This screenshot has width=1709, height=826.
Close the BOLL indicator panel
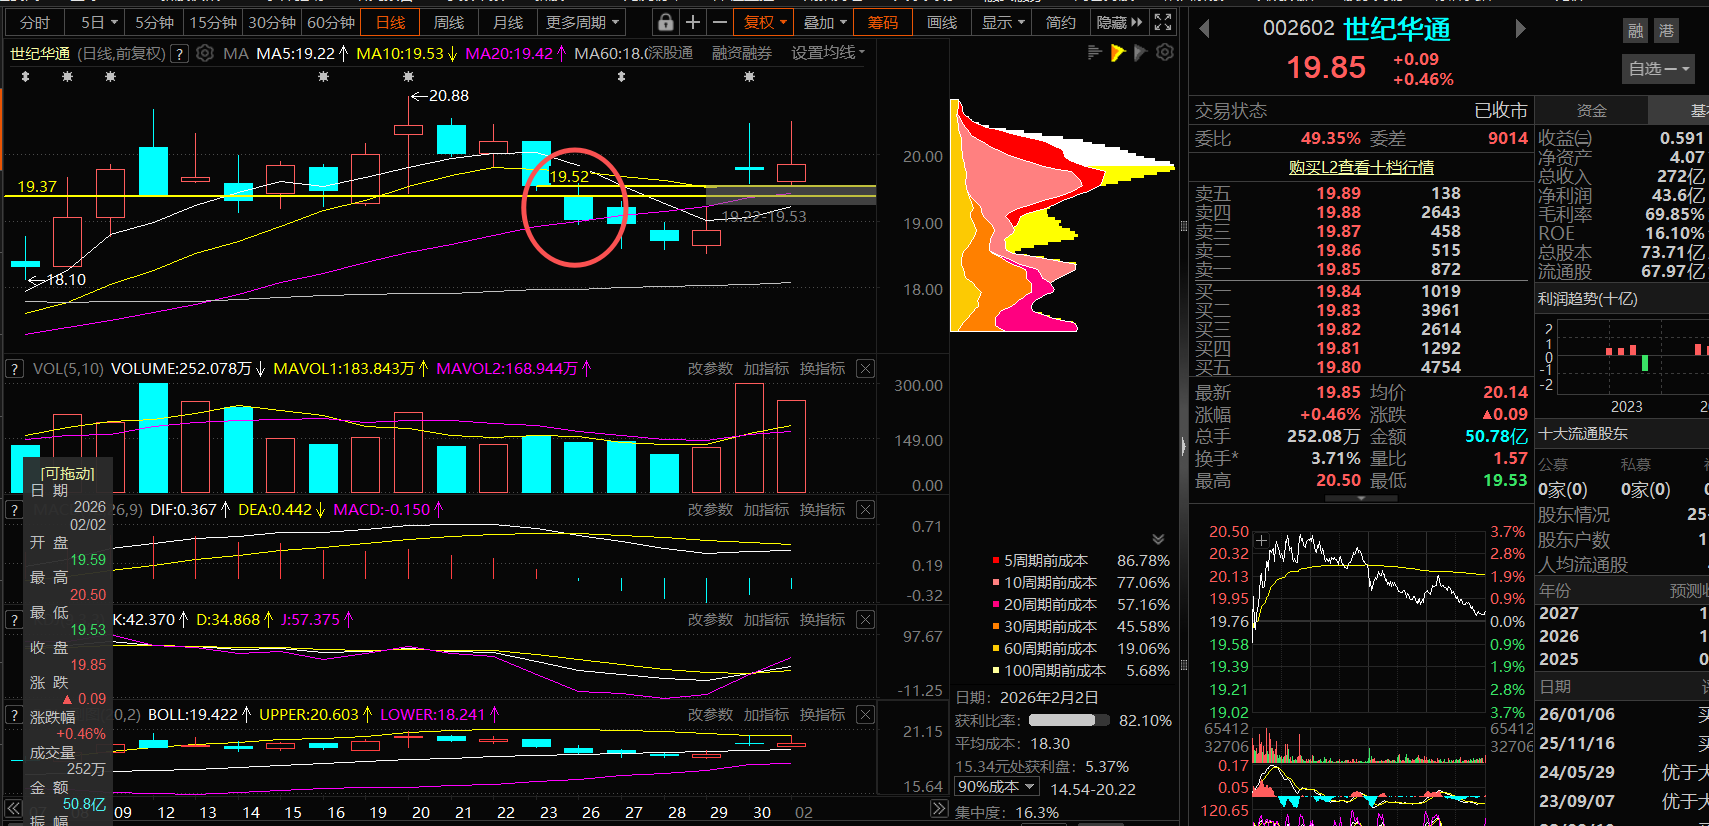click(x=866, y=715)
